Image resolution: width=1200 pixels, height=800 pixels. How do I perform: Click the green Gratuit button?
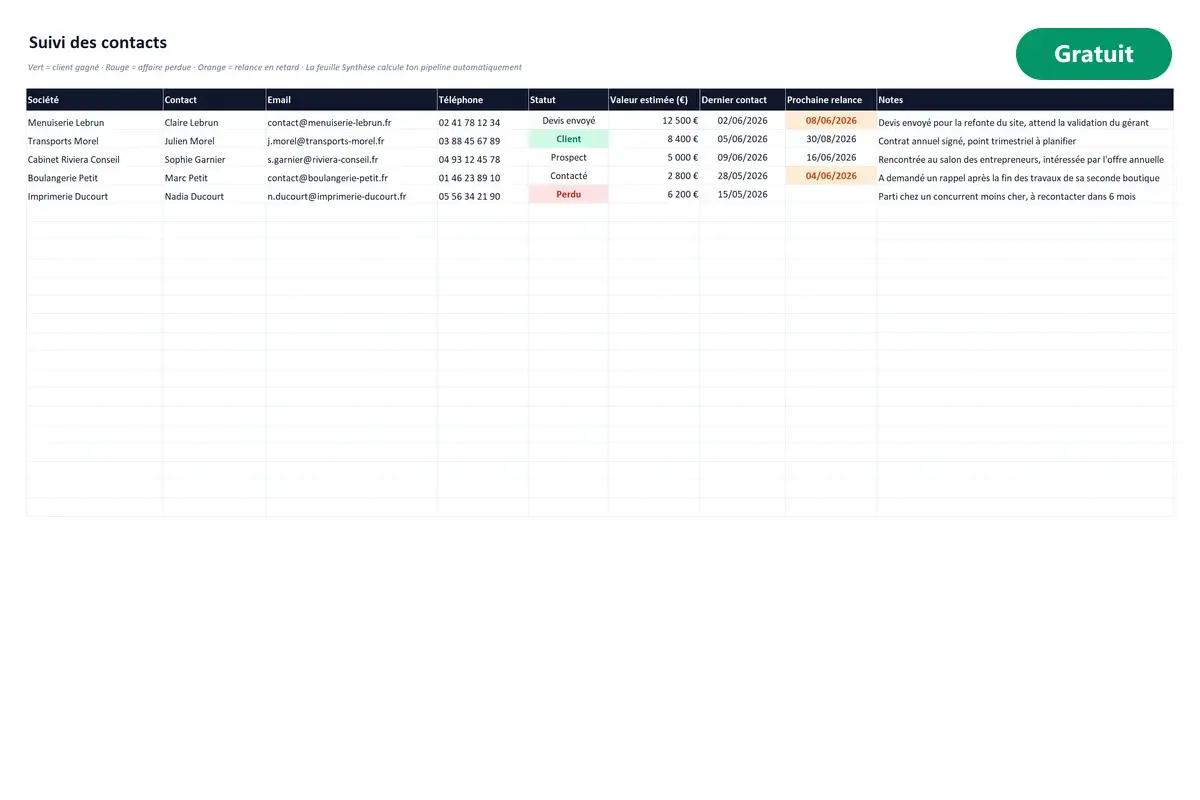[1093, 54]
